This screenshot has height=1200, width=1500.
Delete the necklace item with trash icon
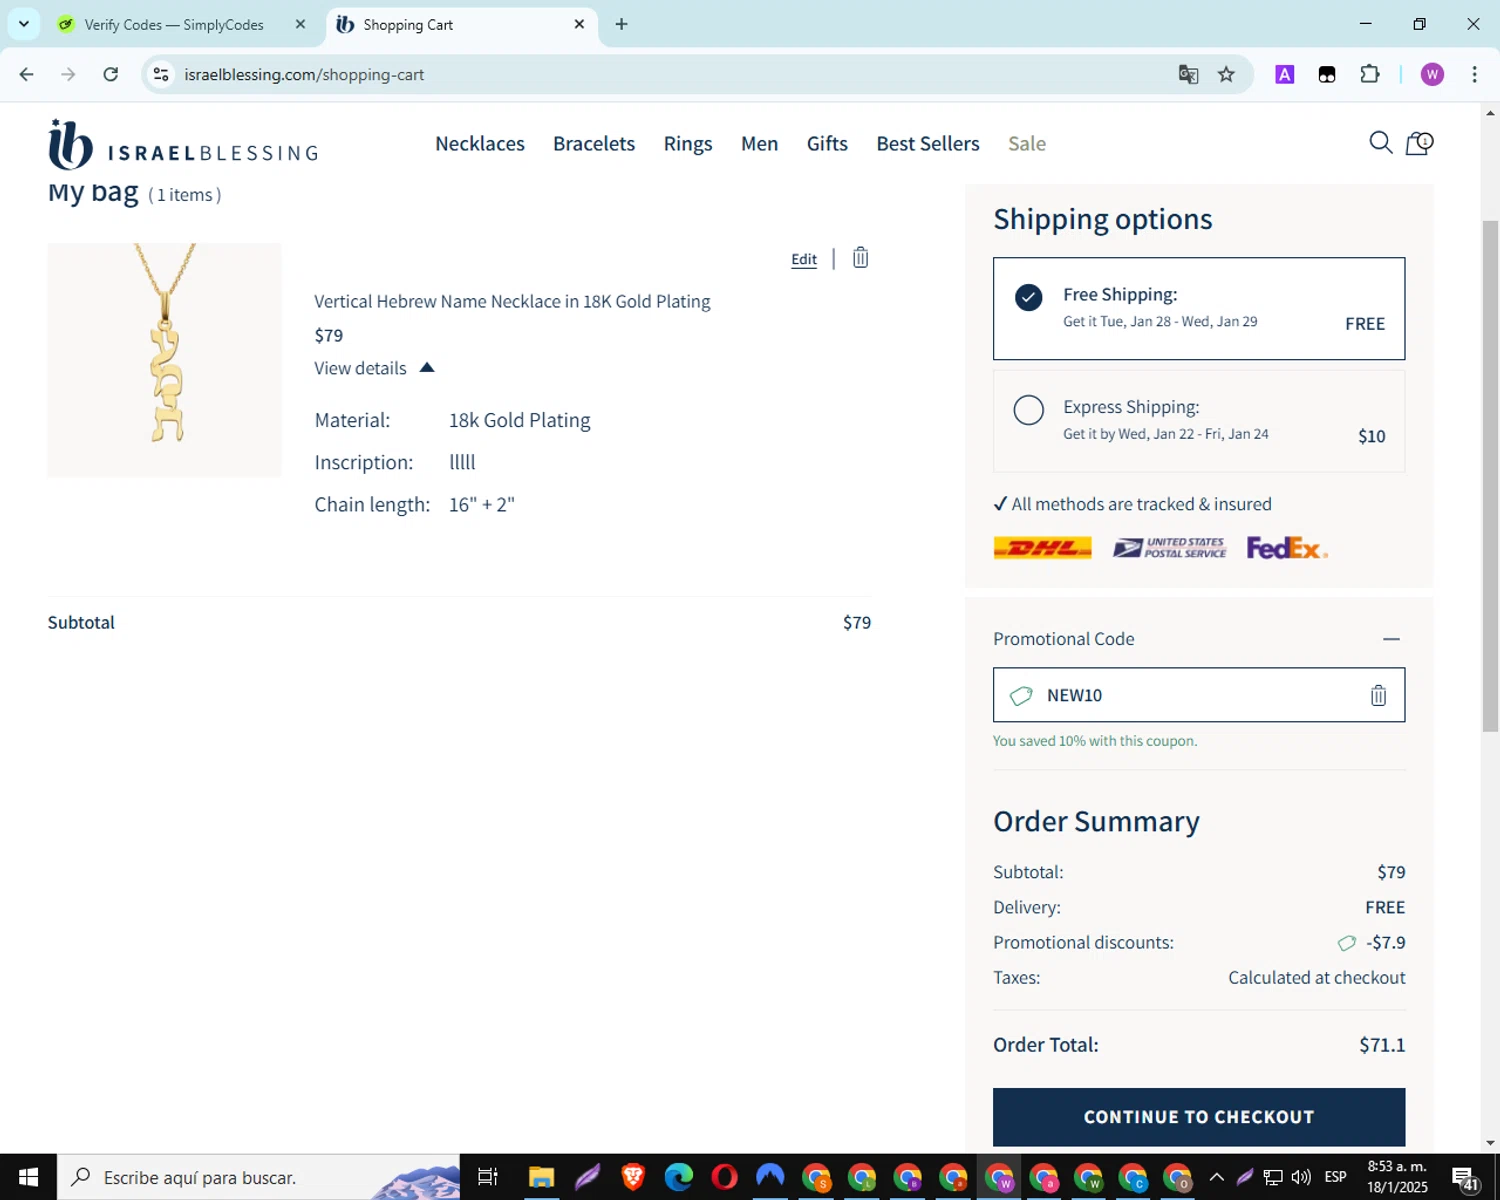pos(860,258)
